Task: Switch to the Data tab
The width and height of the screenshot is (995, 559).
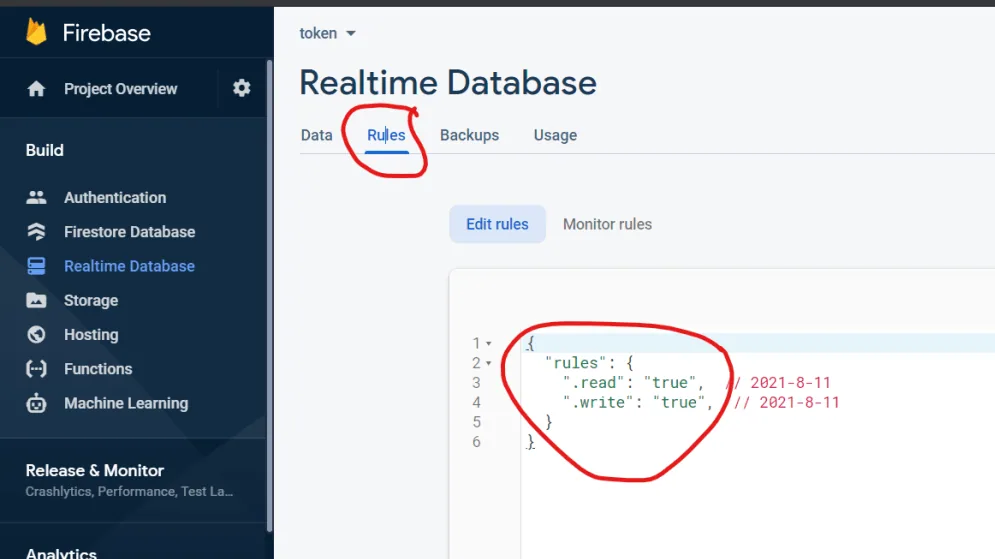Action: pos(317,135)
